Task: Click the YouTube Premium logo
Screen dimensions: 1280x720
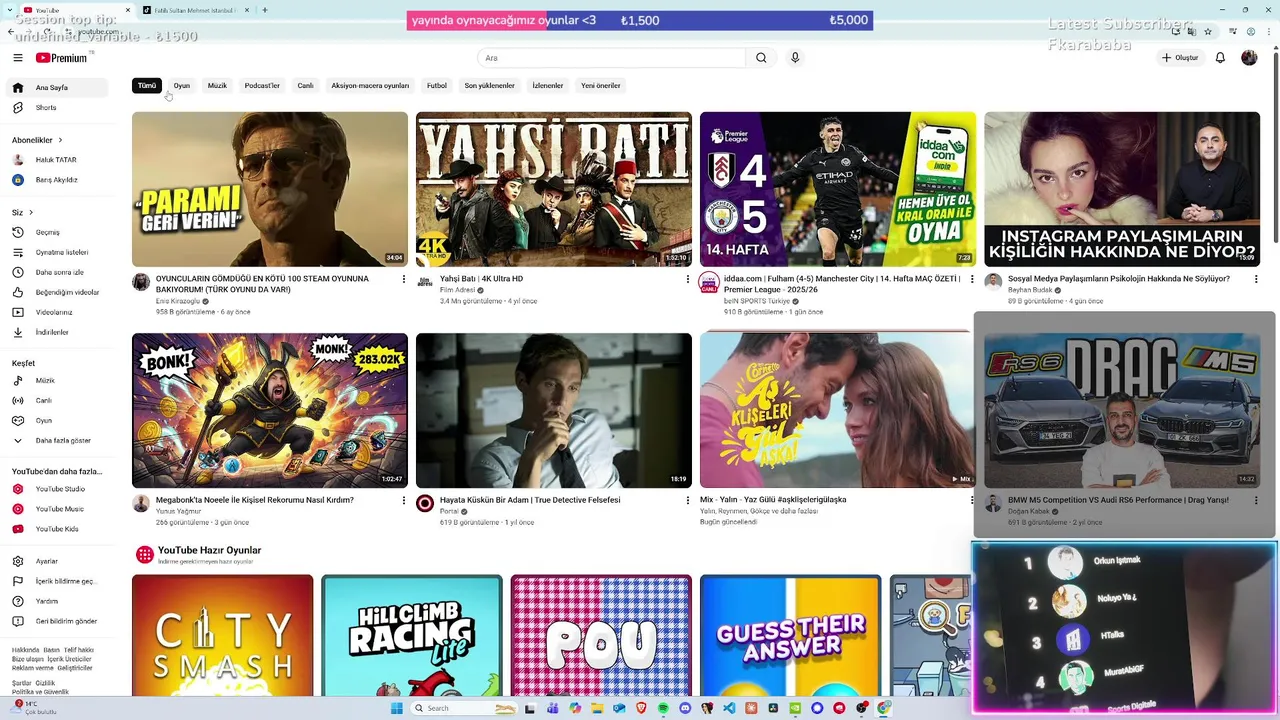Action: click(61, 58)
